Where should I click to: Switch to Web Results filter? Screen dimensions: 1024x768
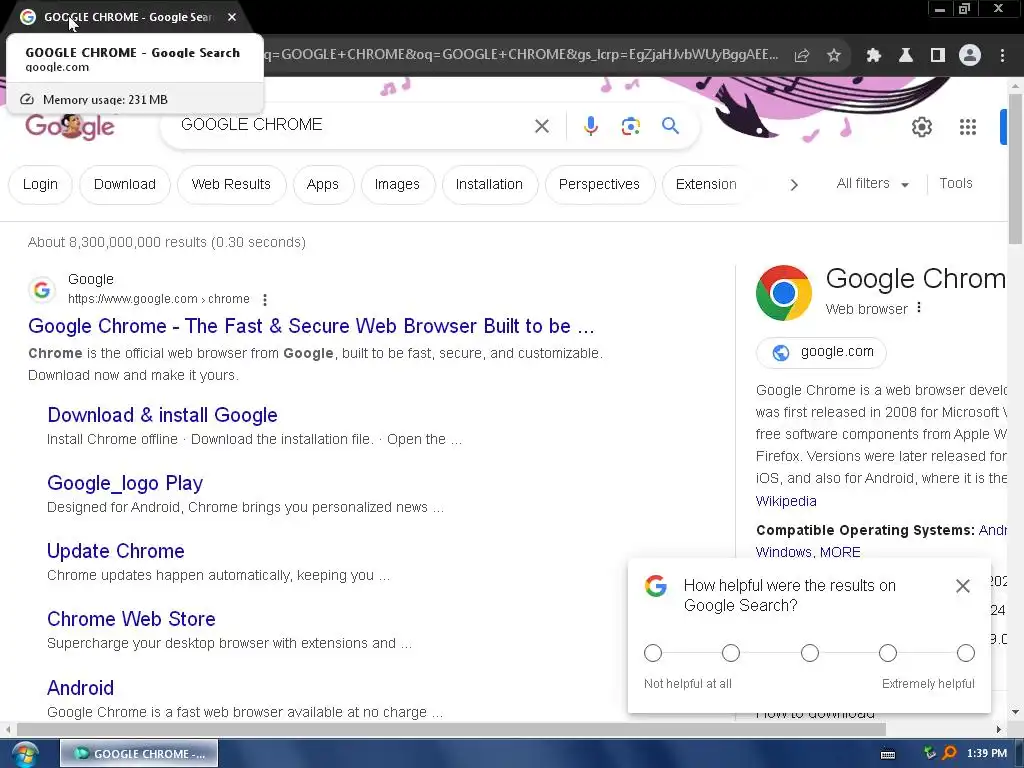tap(231, 185)
